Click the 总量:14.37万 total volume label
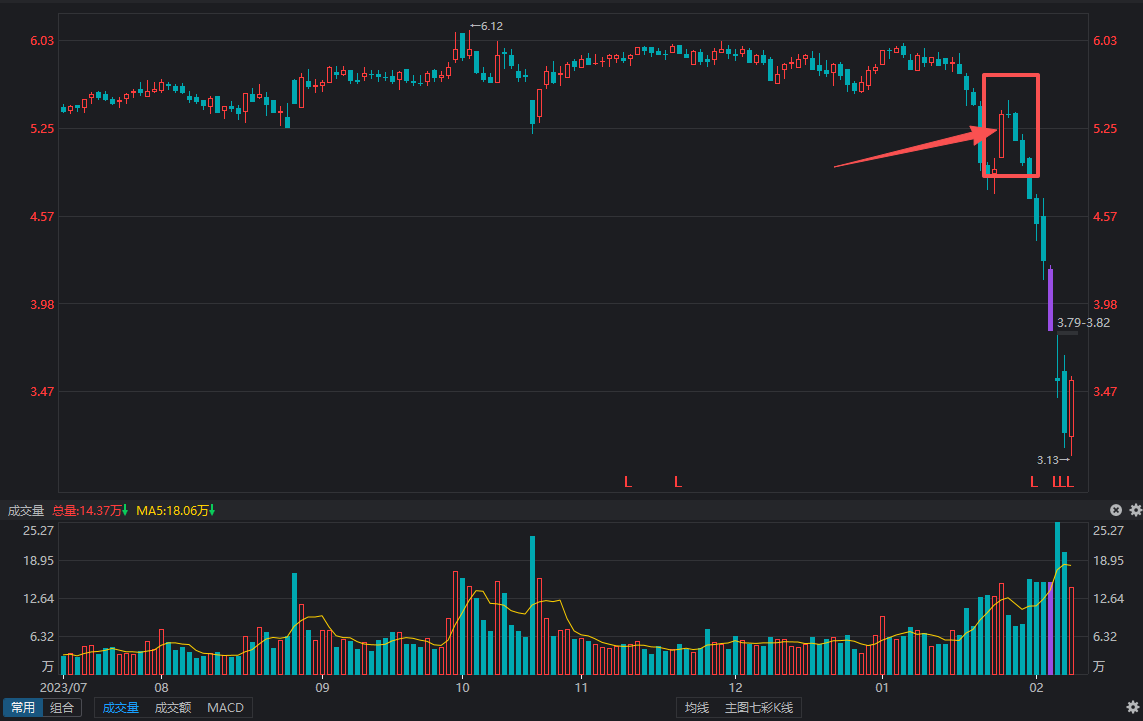This screenshot has height=721, width=1143. pos(87,511)
